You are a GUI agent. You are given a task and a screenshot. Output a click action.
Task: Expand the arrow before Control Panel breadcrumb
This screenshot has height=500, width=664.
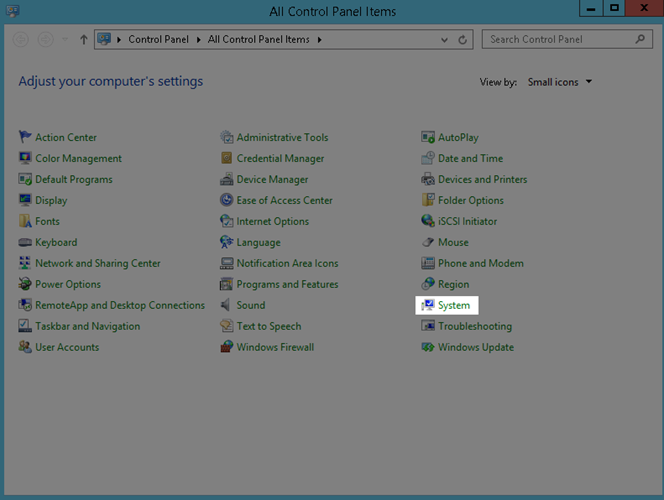[119, 40]
